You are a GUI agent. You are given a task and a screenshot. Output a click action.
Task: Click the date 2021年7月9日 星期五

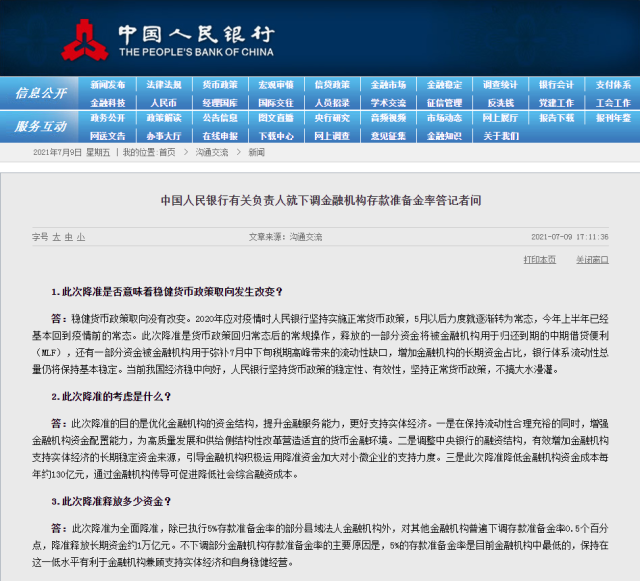pyautogui.click(x=72, y=152)
